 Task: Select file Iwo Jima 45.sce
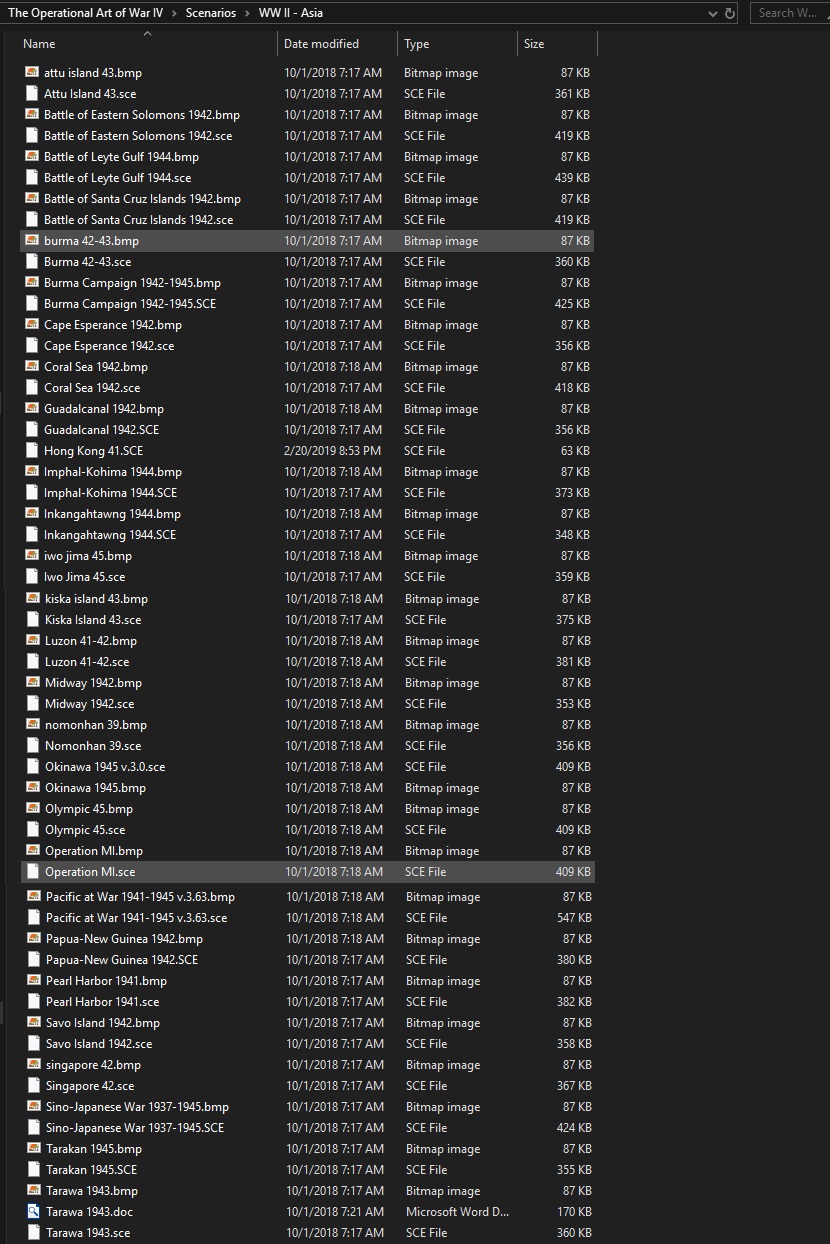pyautogui.click(x=84, y=577)
